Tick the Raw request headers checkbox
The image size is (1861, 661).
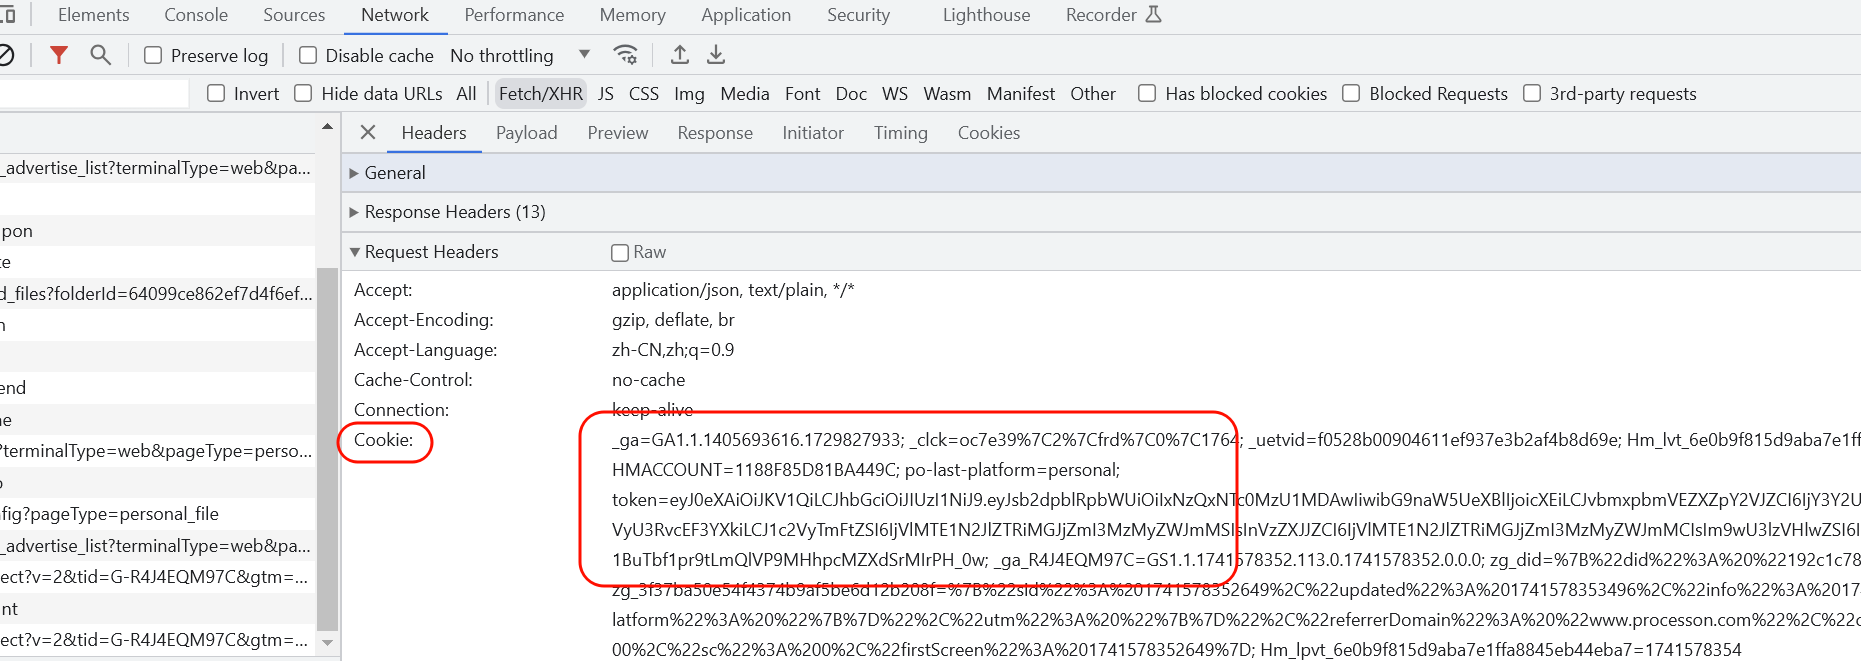(x=620, y=253)
